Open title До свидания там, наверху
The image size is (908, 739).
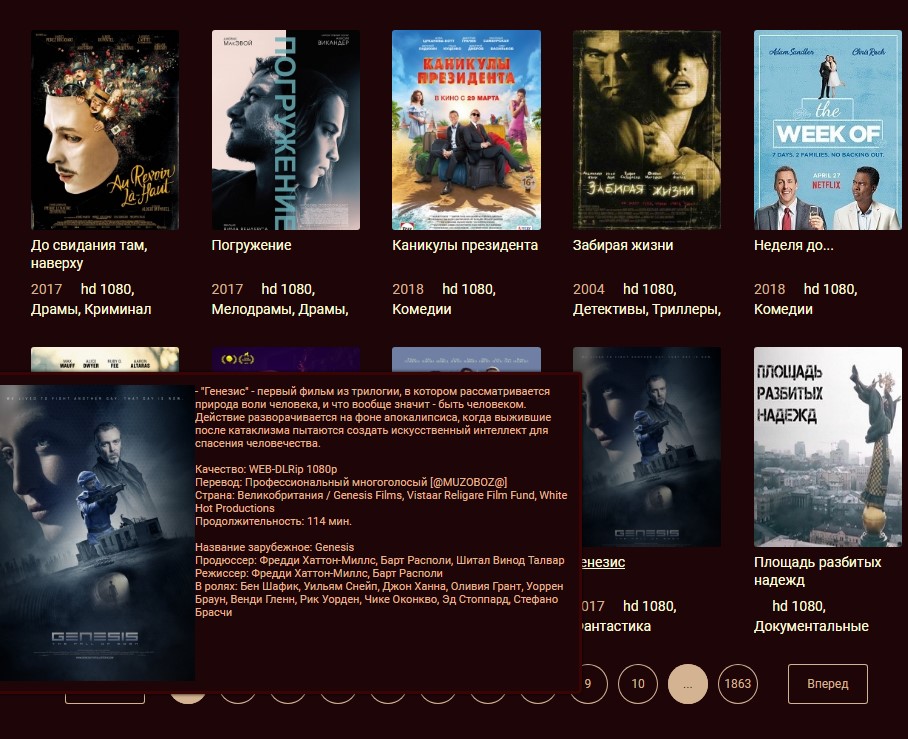click(x=89, y=254)
